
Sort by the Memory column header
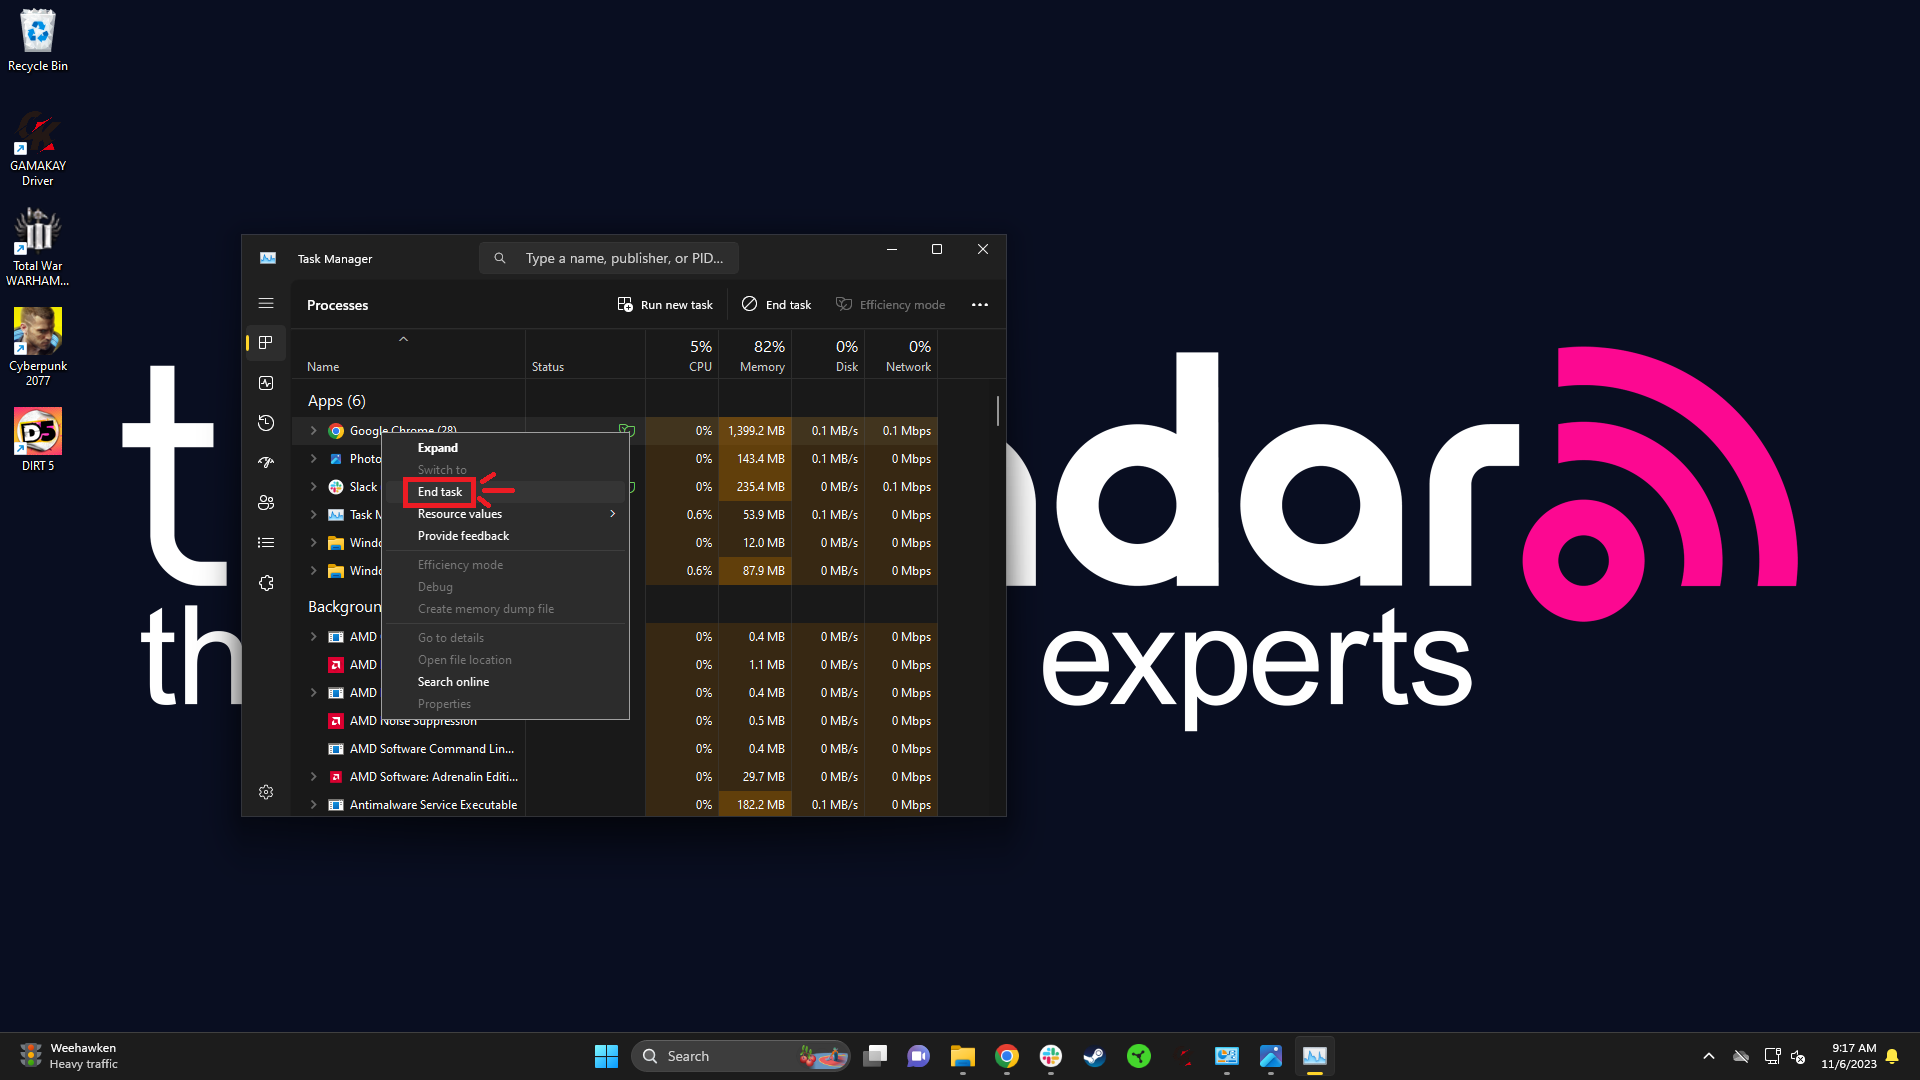click(x=755, y=354)
